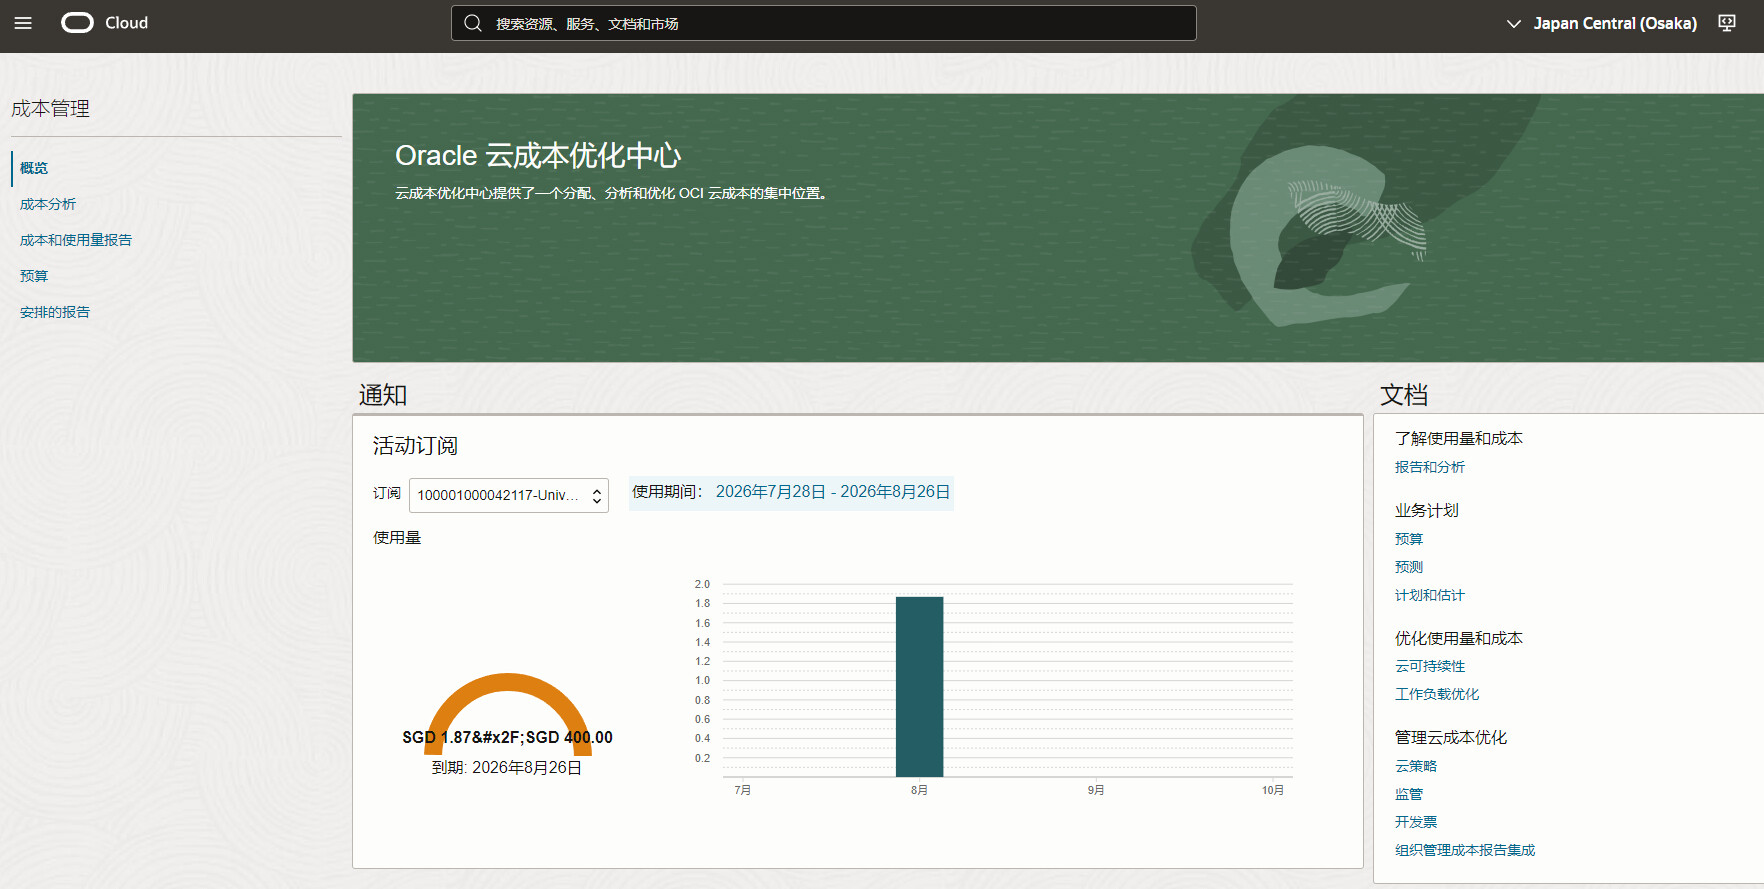Open the 组织管理成本报告集成 link
Screen dimensions: 1764x889
1465,850
